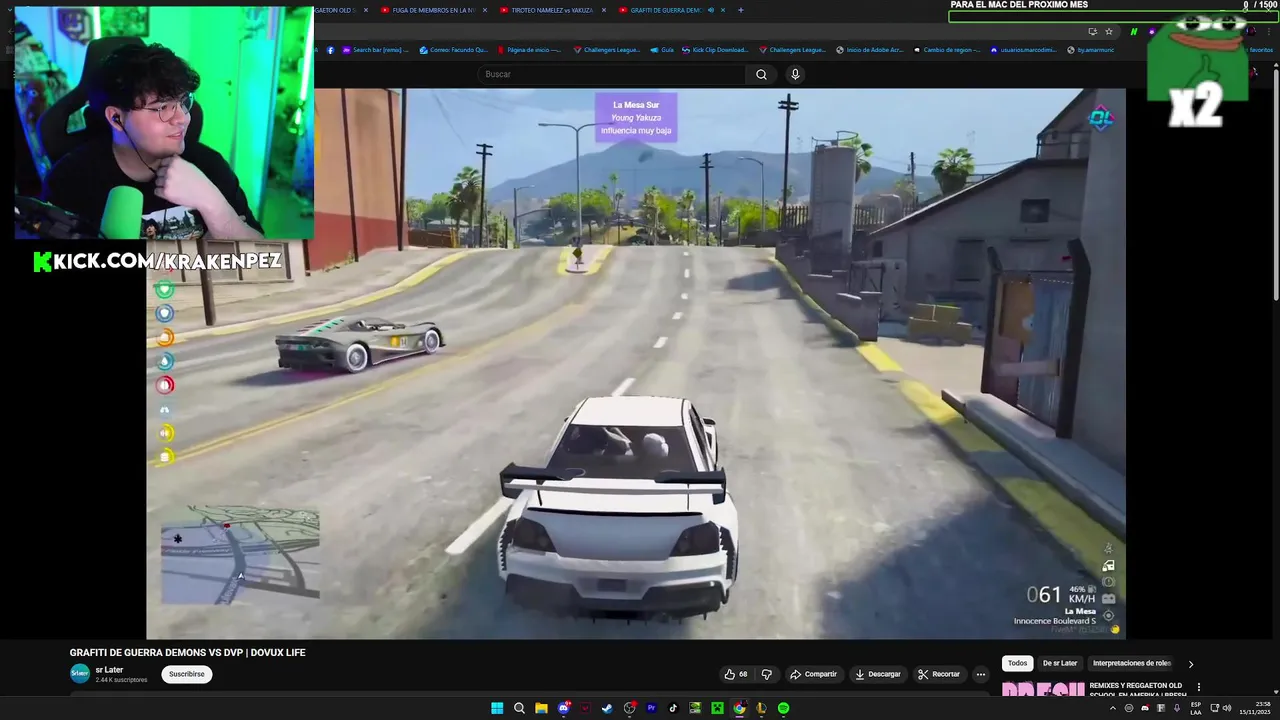
Task: Open the three-dot more actions menu
Action: 980,674
